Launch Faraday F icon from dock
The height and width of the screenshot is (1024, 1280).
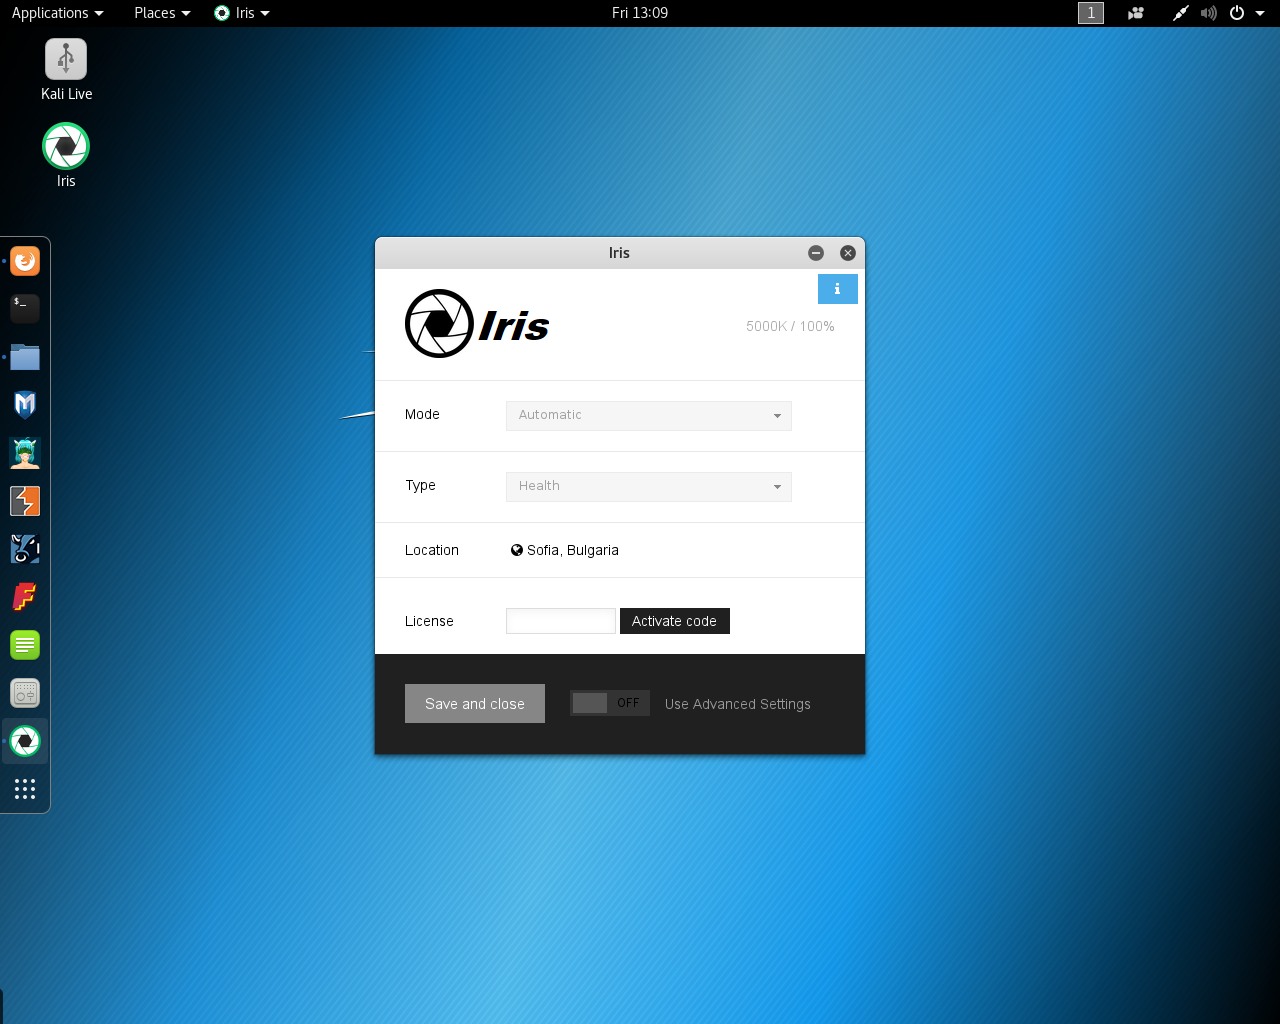point(25,597)
